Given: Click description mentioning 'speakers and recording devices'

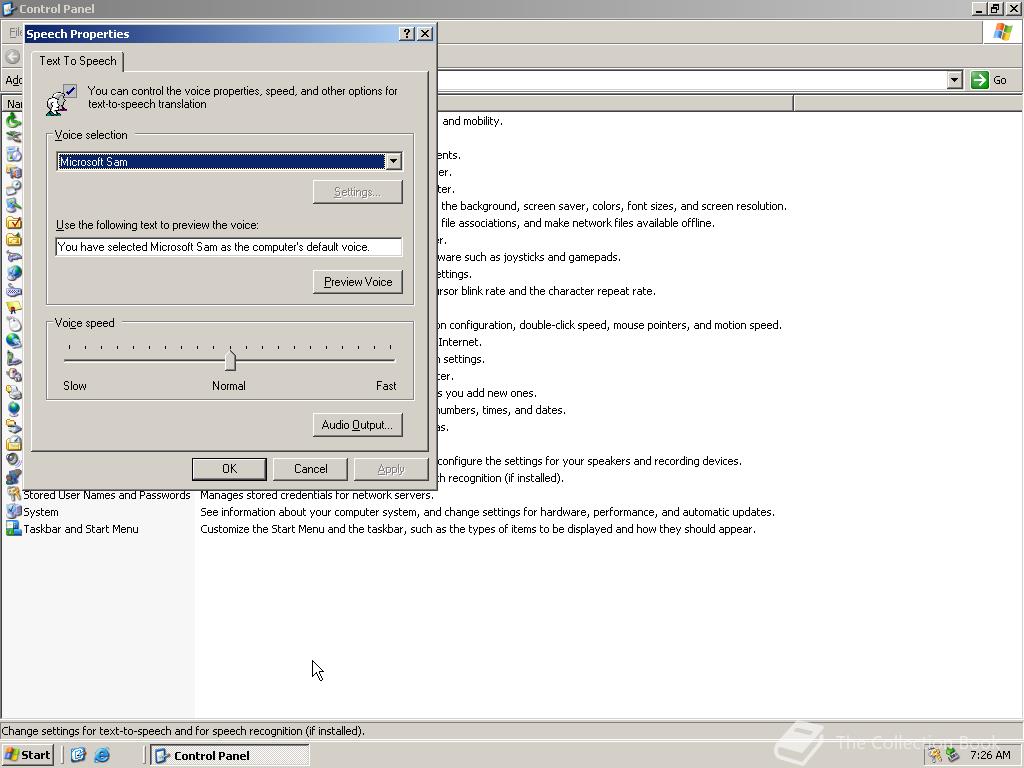Looking at the screenshot, I should pyautogui.click(x=590, y=461).
